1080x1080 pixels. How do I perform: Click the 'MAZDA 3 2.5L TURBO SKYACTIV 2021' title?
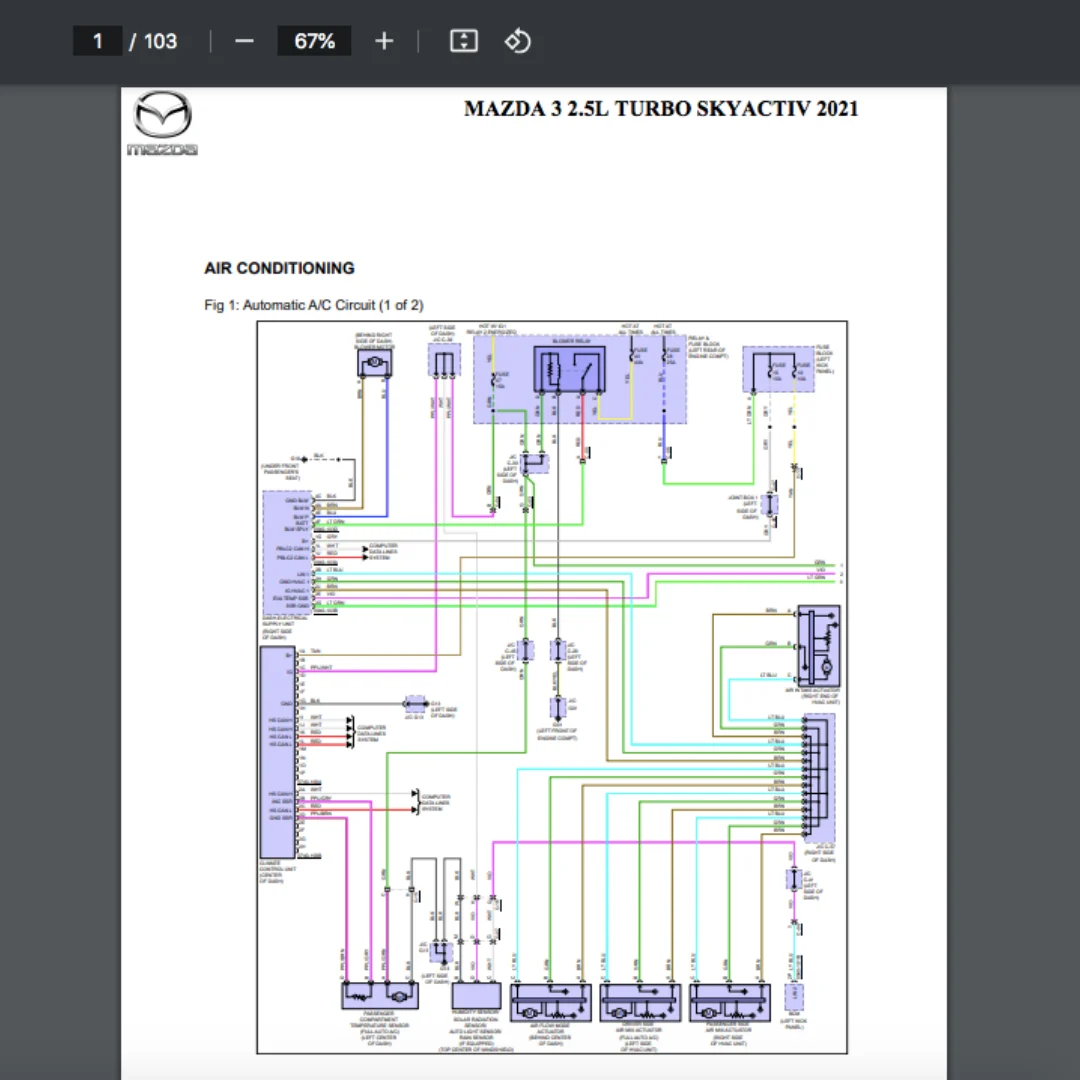click(x=661, y=109)
